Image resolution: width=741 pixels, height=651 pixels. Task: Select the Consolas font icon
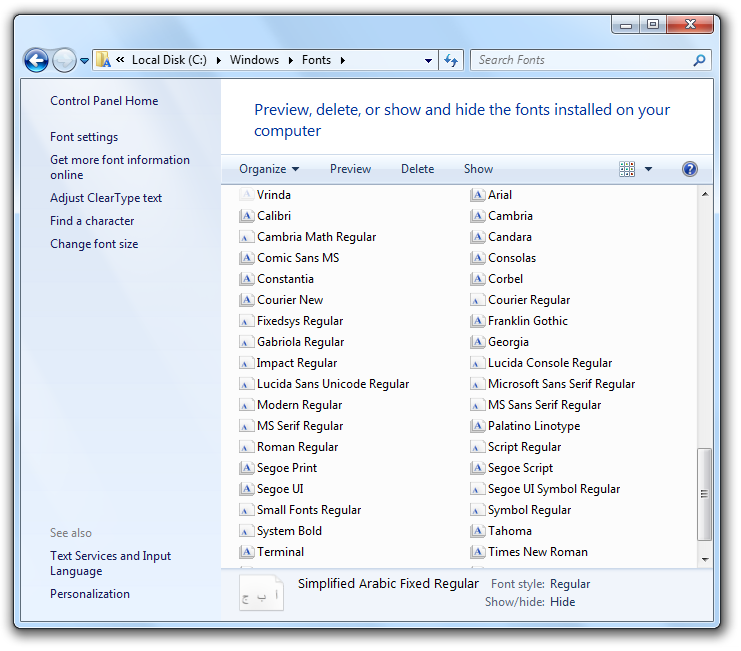(x=477, y=258)
